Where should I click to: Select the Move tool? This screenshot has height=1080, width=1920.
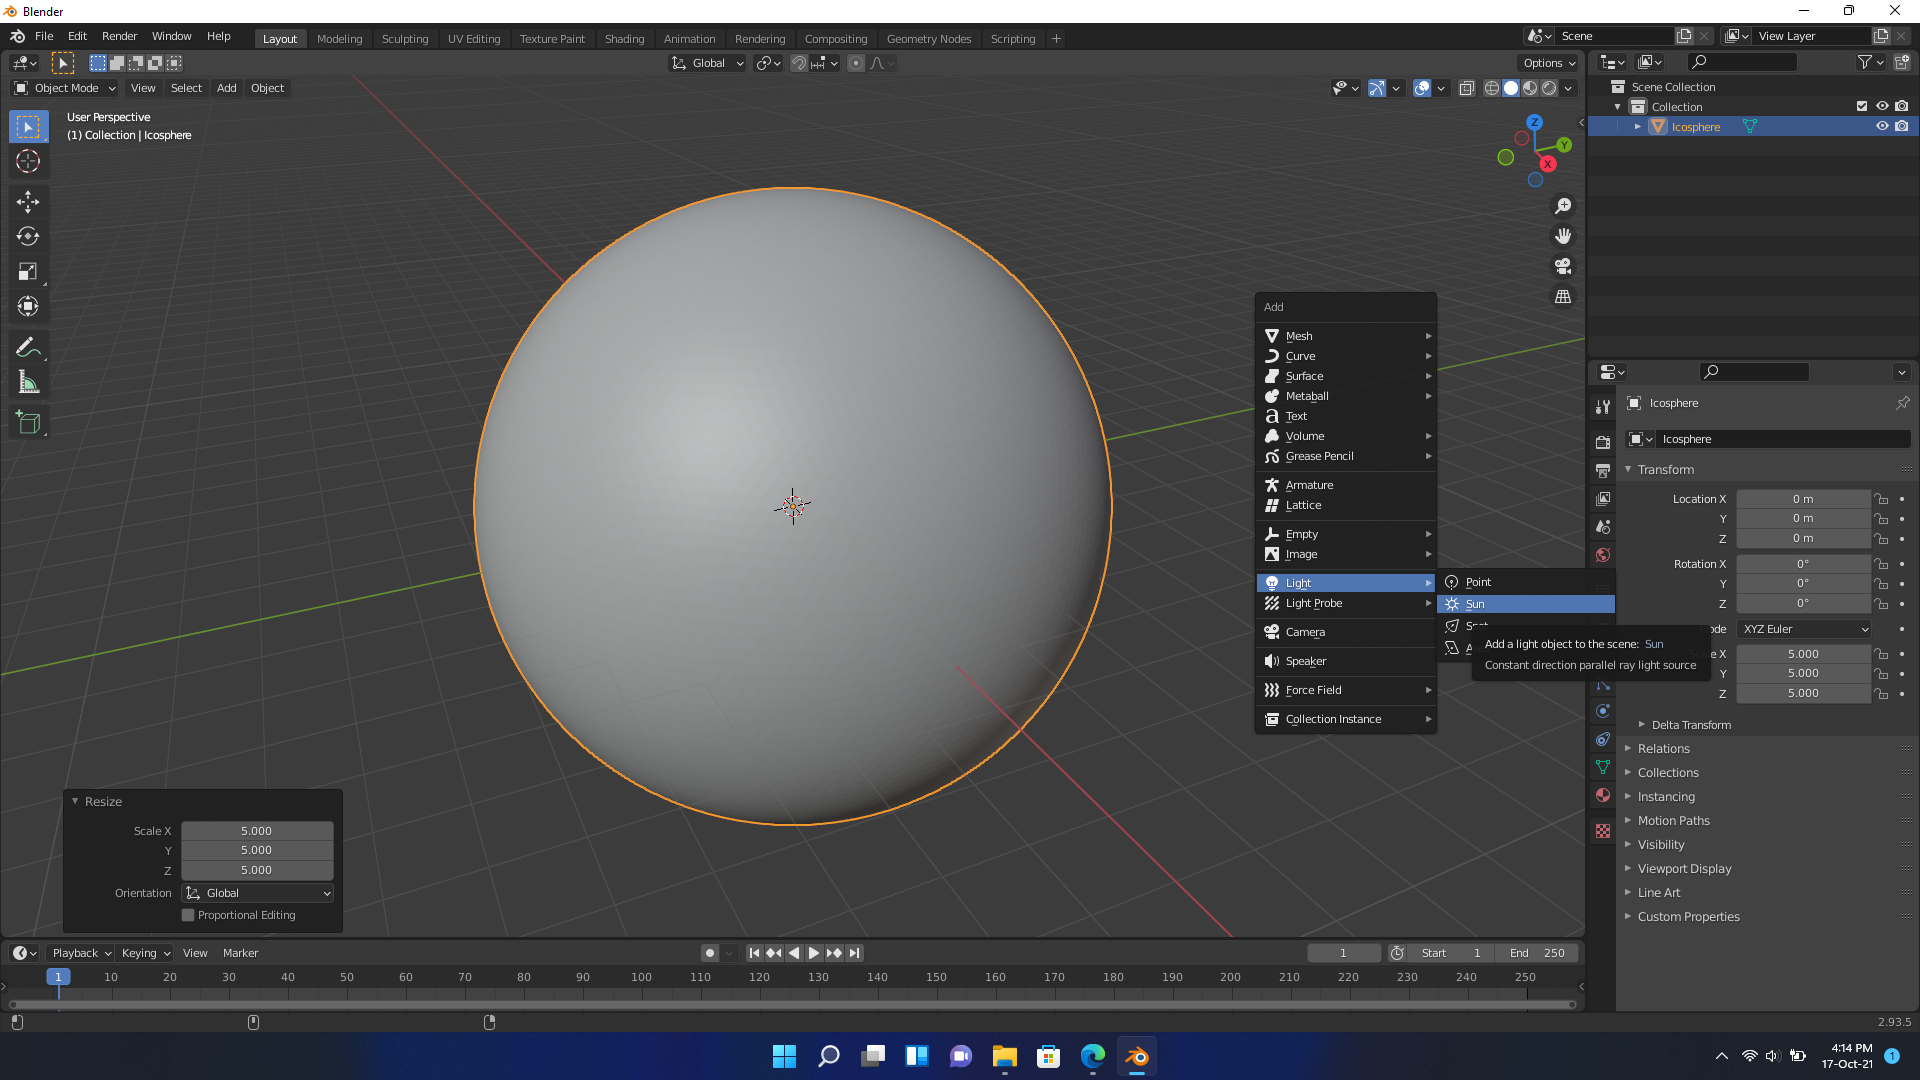click(x=28, y=202)
